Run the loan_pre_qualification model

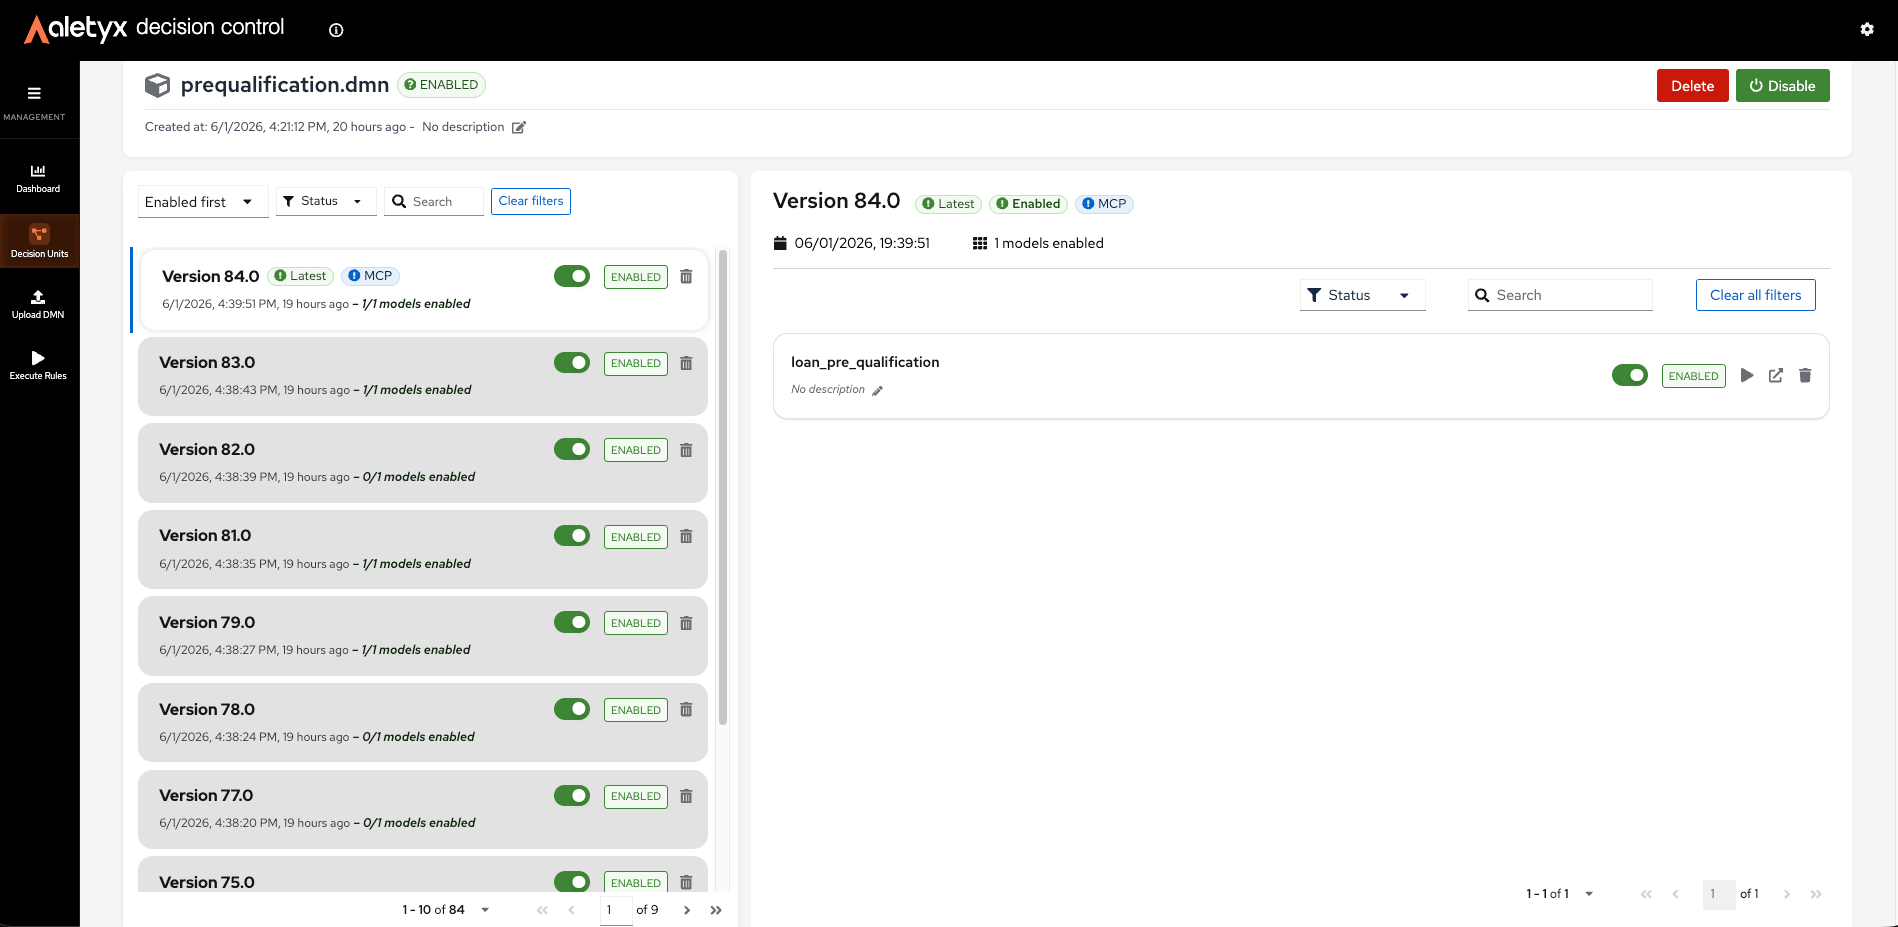tap(1747, 375)
